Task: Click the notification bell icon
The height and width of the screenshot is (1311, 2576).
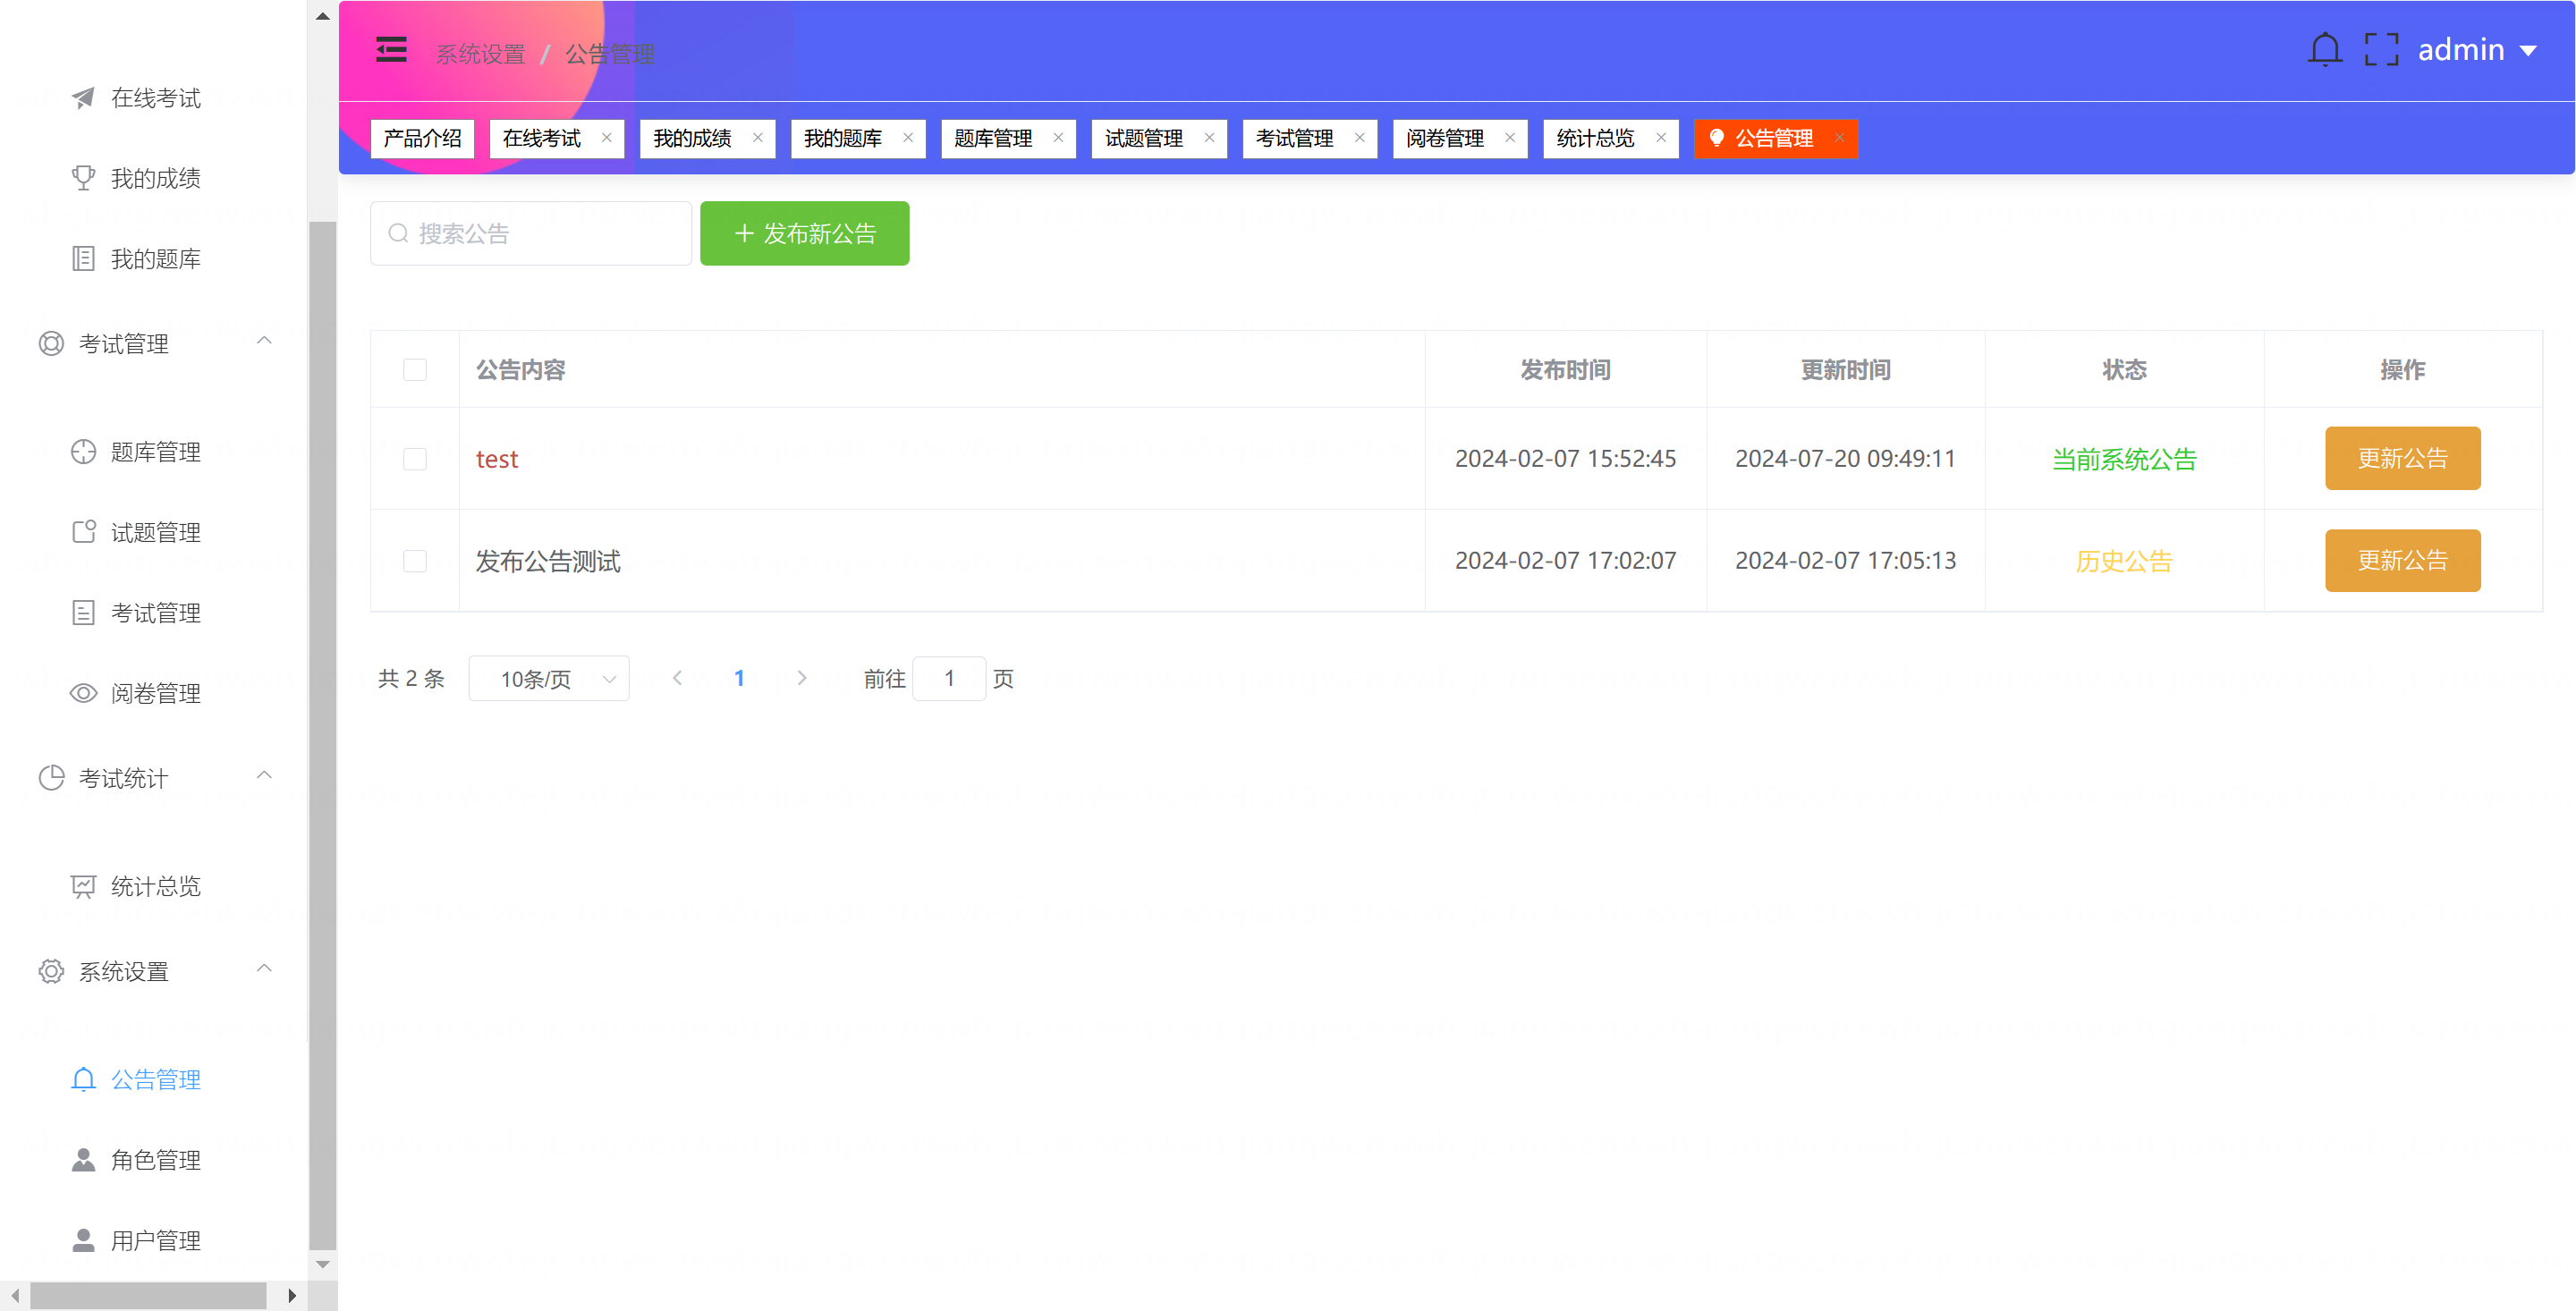Action: 2324,50
